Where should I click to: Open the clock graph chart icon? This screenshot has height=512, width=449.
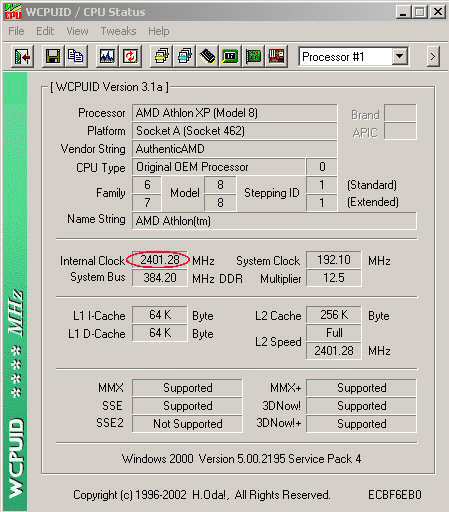[107, 57]
